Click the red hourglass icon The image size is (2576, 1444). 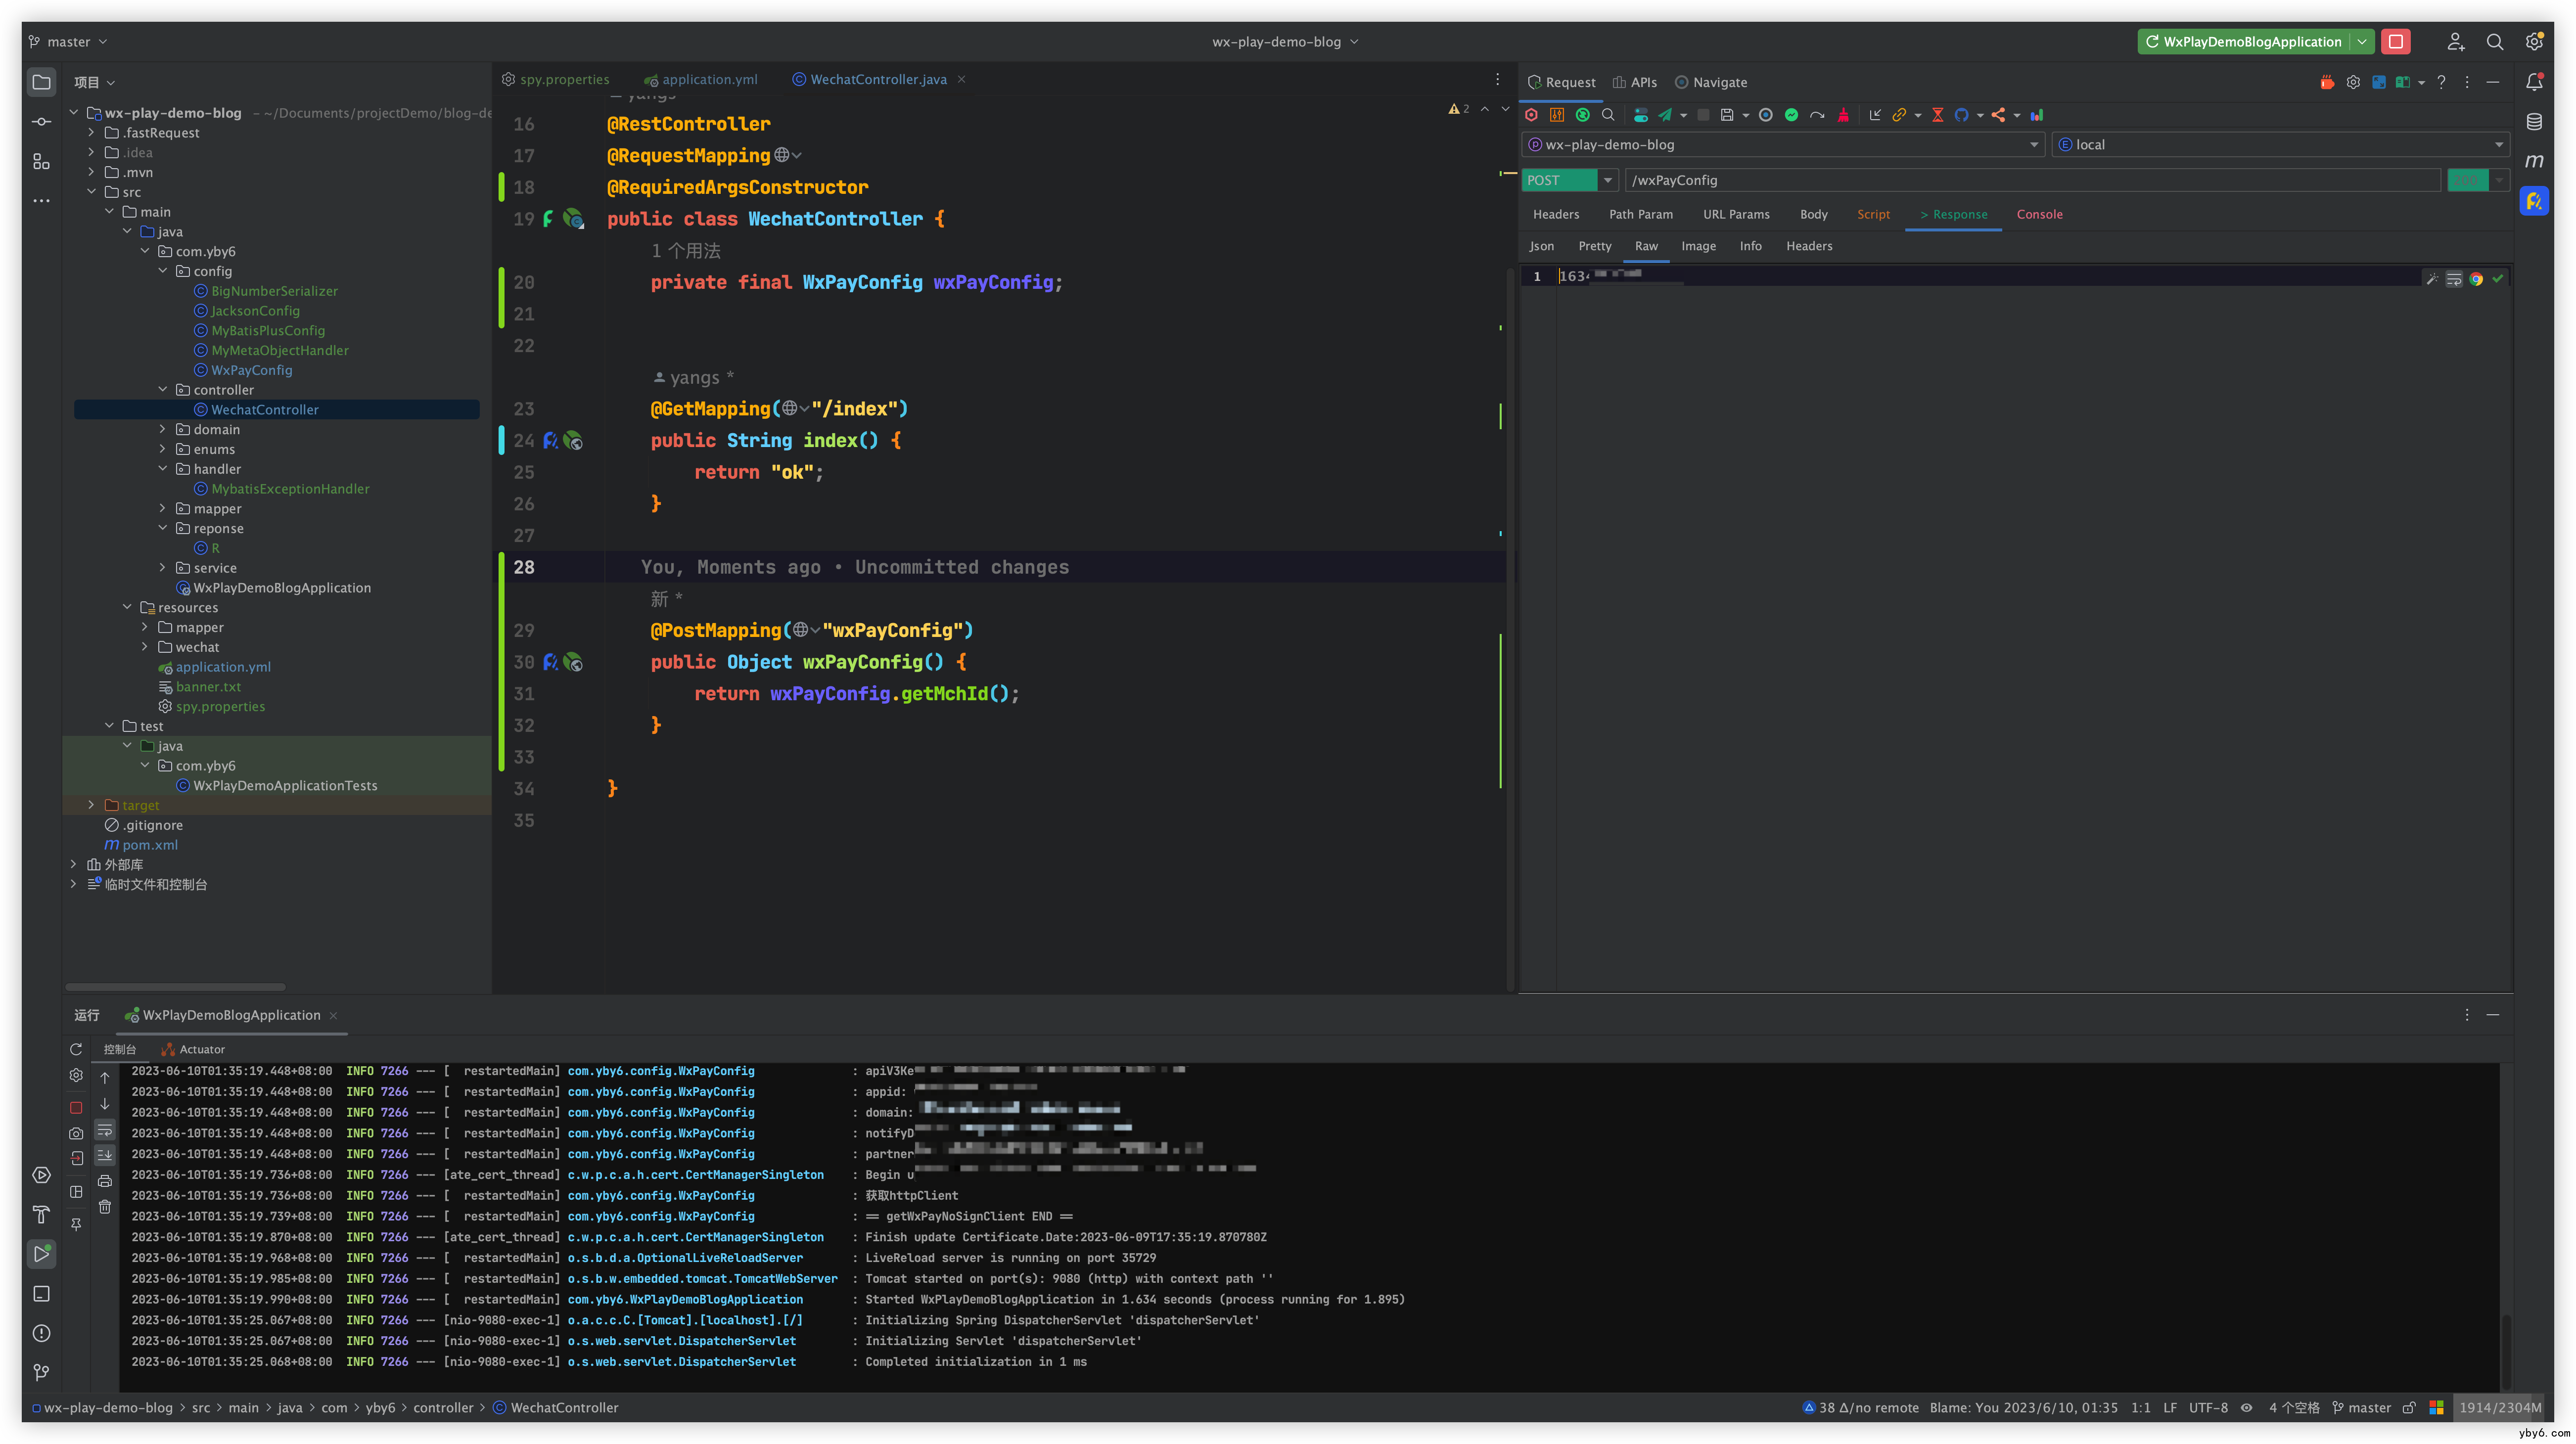[1937, 115]
